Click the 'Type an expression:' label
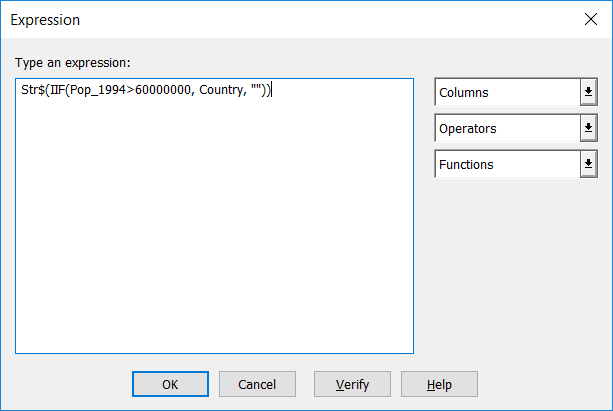Image resolution: width=613 pixels, height=411 pixels. [x=72, y=62]
